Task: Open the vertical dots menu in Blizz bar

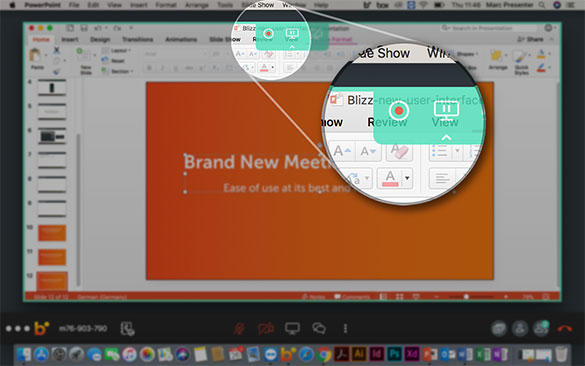Action: tap(345, 328)
